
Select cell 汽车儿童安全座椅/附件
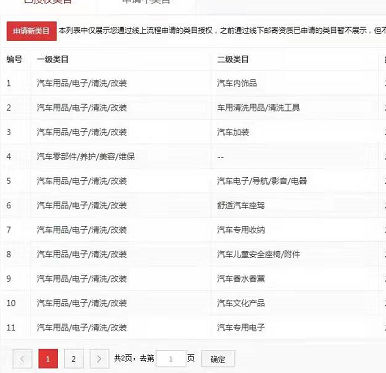click(x=258, y=254)
